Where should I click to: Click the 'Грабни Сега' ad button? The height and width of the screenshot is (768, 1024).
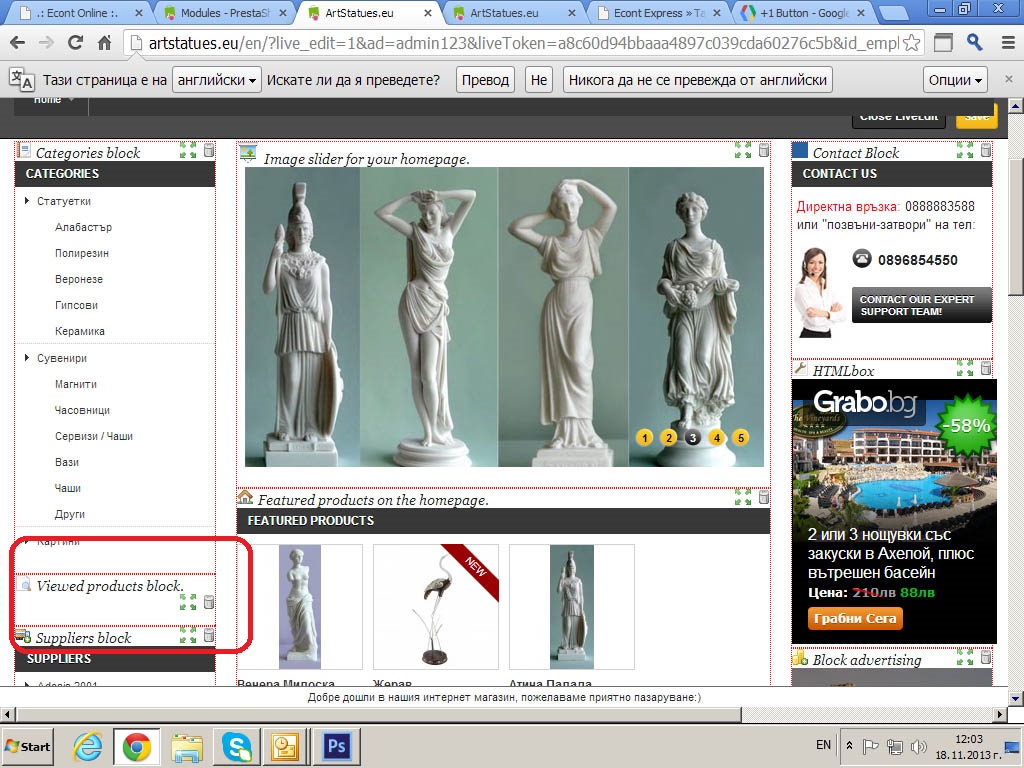[x=855, y=618]
